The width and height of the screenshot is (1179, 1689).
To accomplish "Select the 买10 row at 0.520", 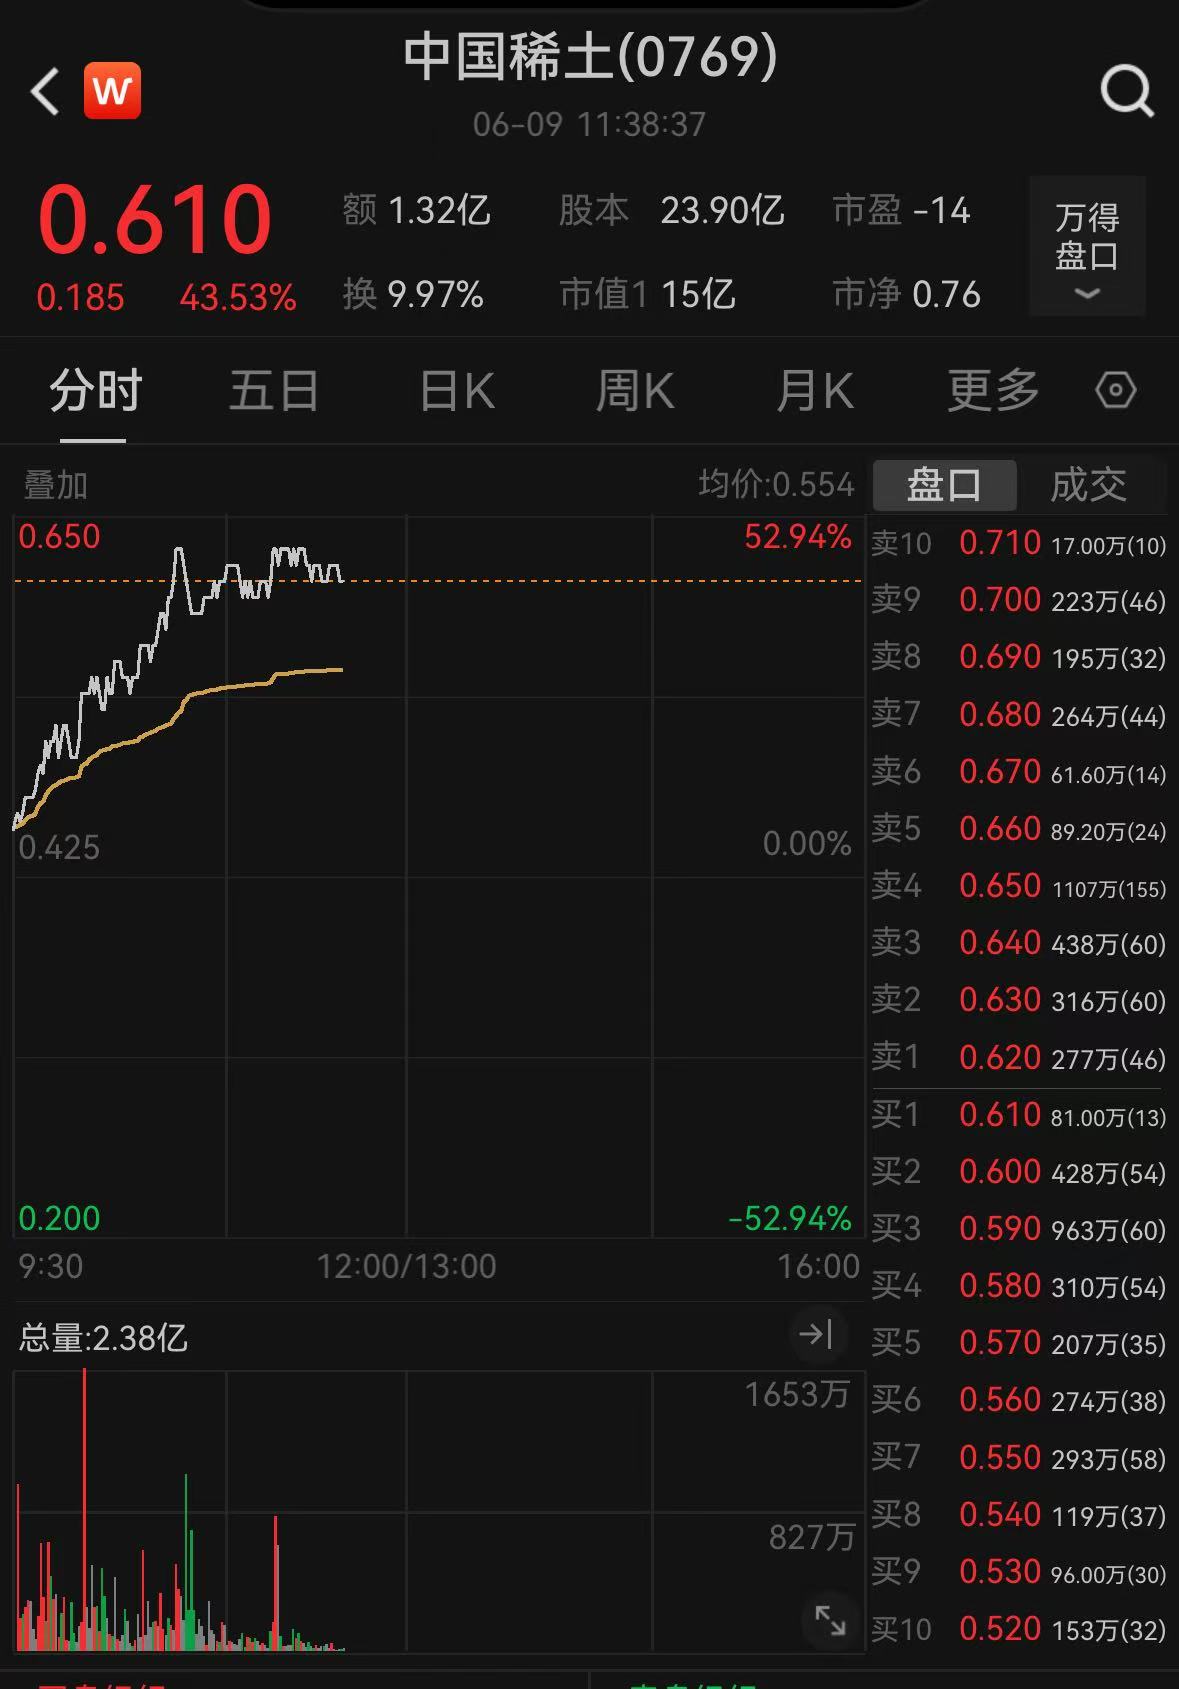I will [1018, 1629].
